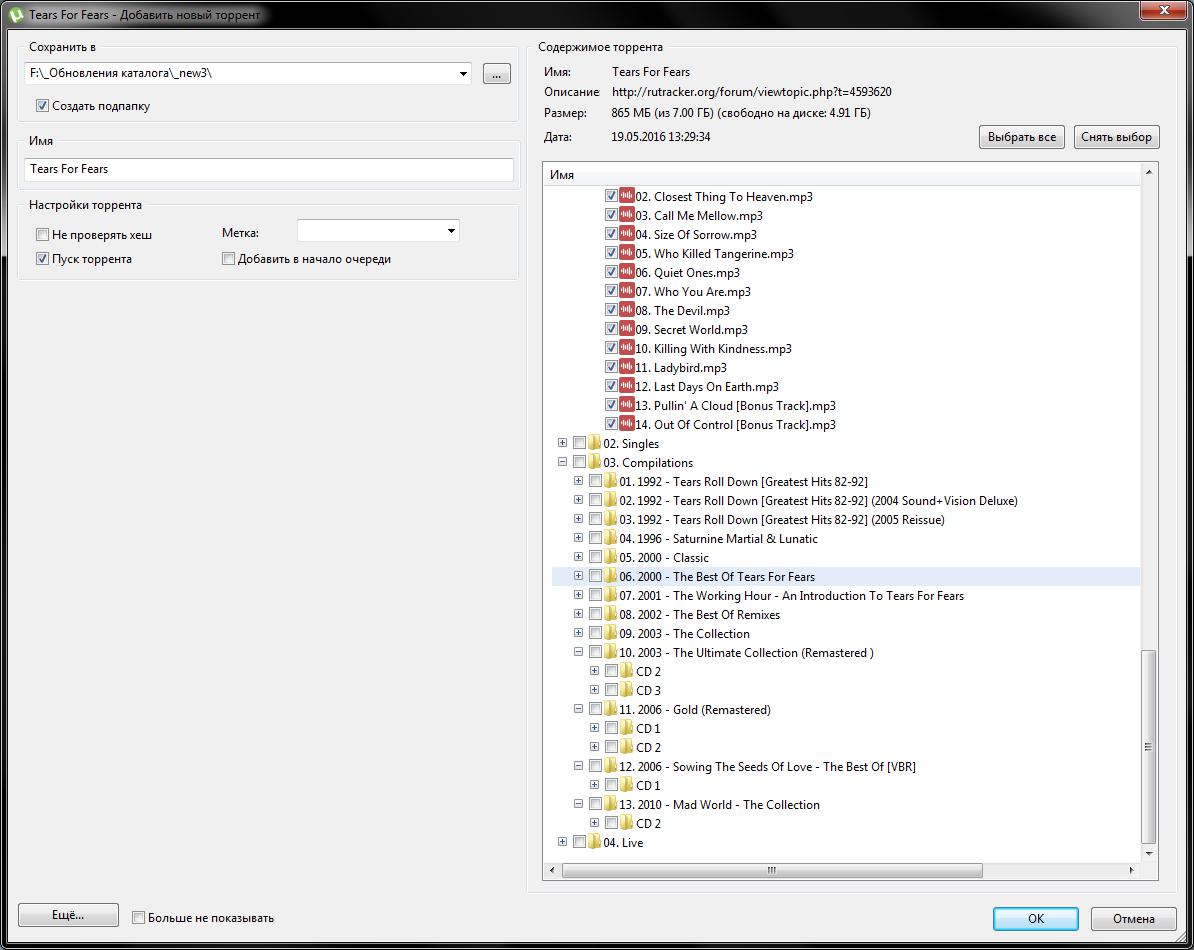
Task: Click the 'Отмена' cancel button
Action: click(1133, 919)
